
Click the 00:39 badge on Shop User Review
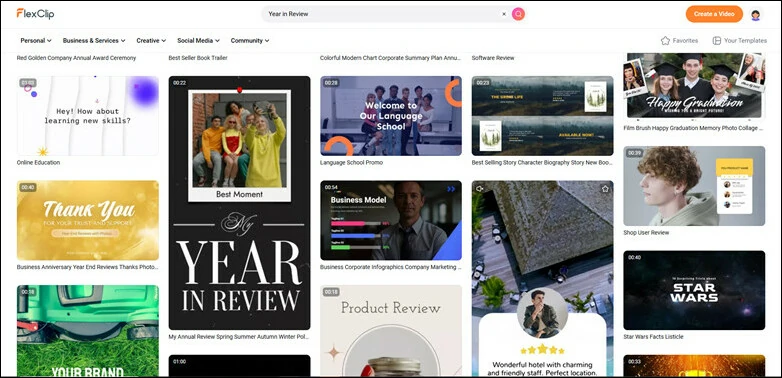coord(634,153)
